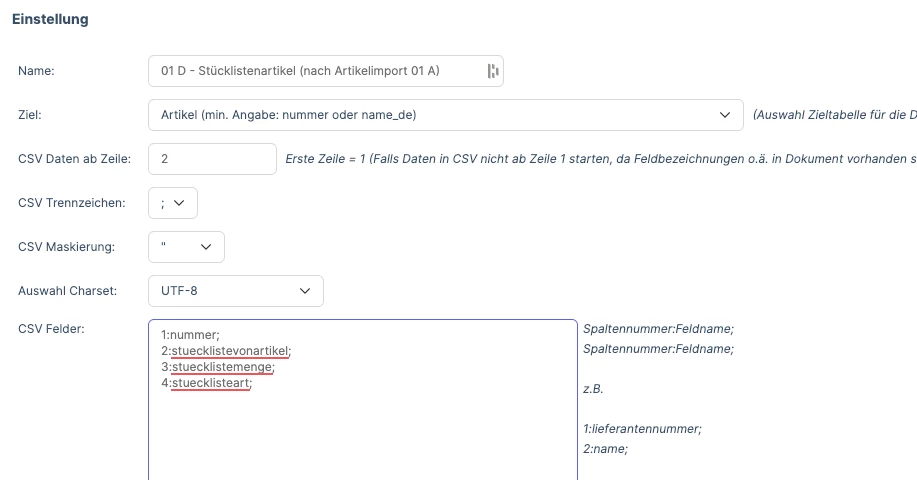
Task: Click the Einstellung section heading
Action: coord(50,19)
